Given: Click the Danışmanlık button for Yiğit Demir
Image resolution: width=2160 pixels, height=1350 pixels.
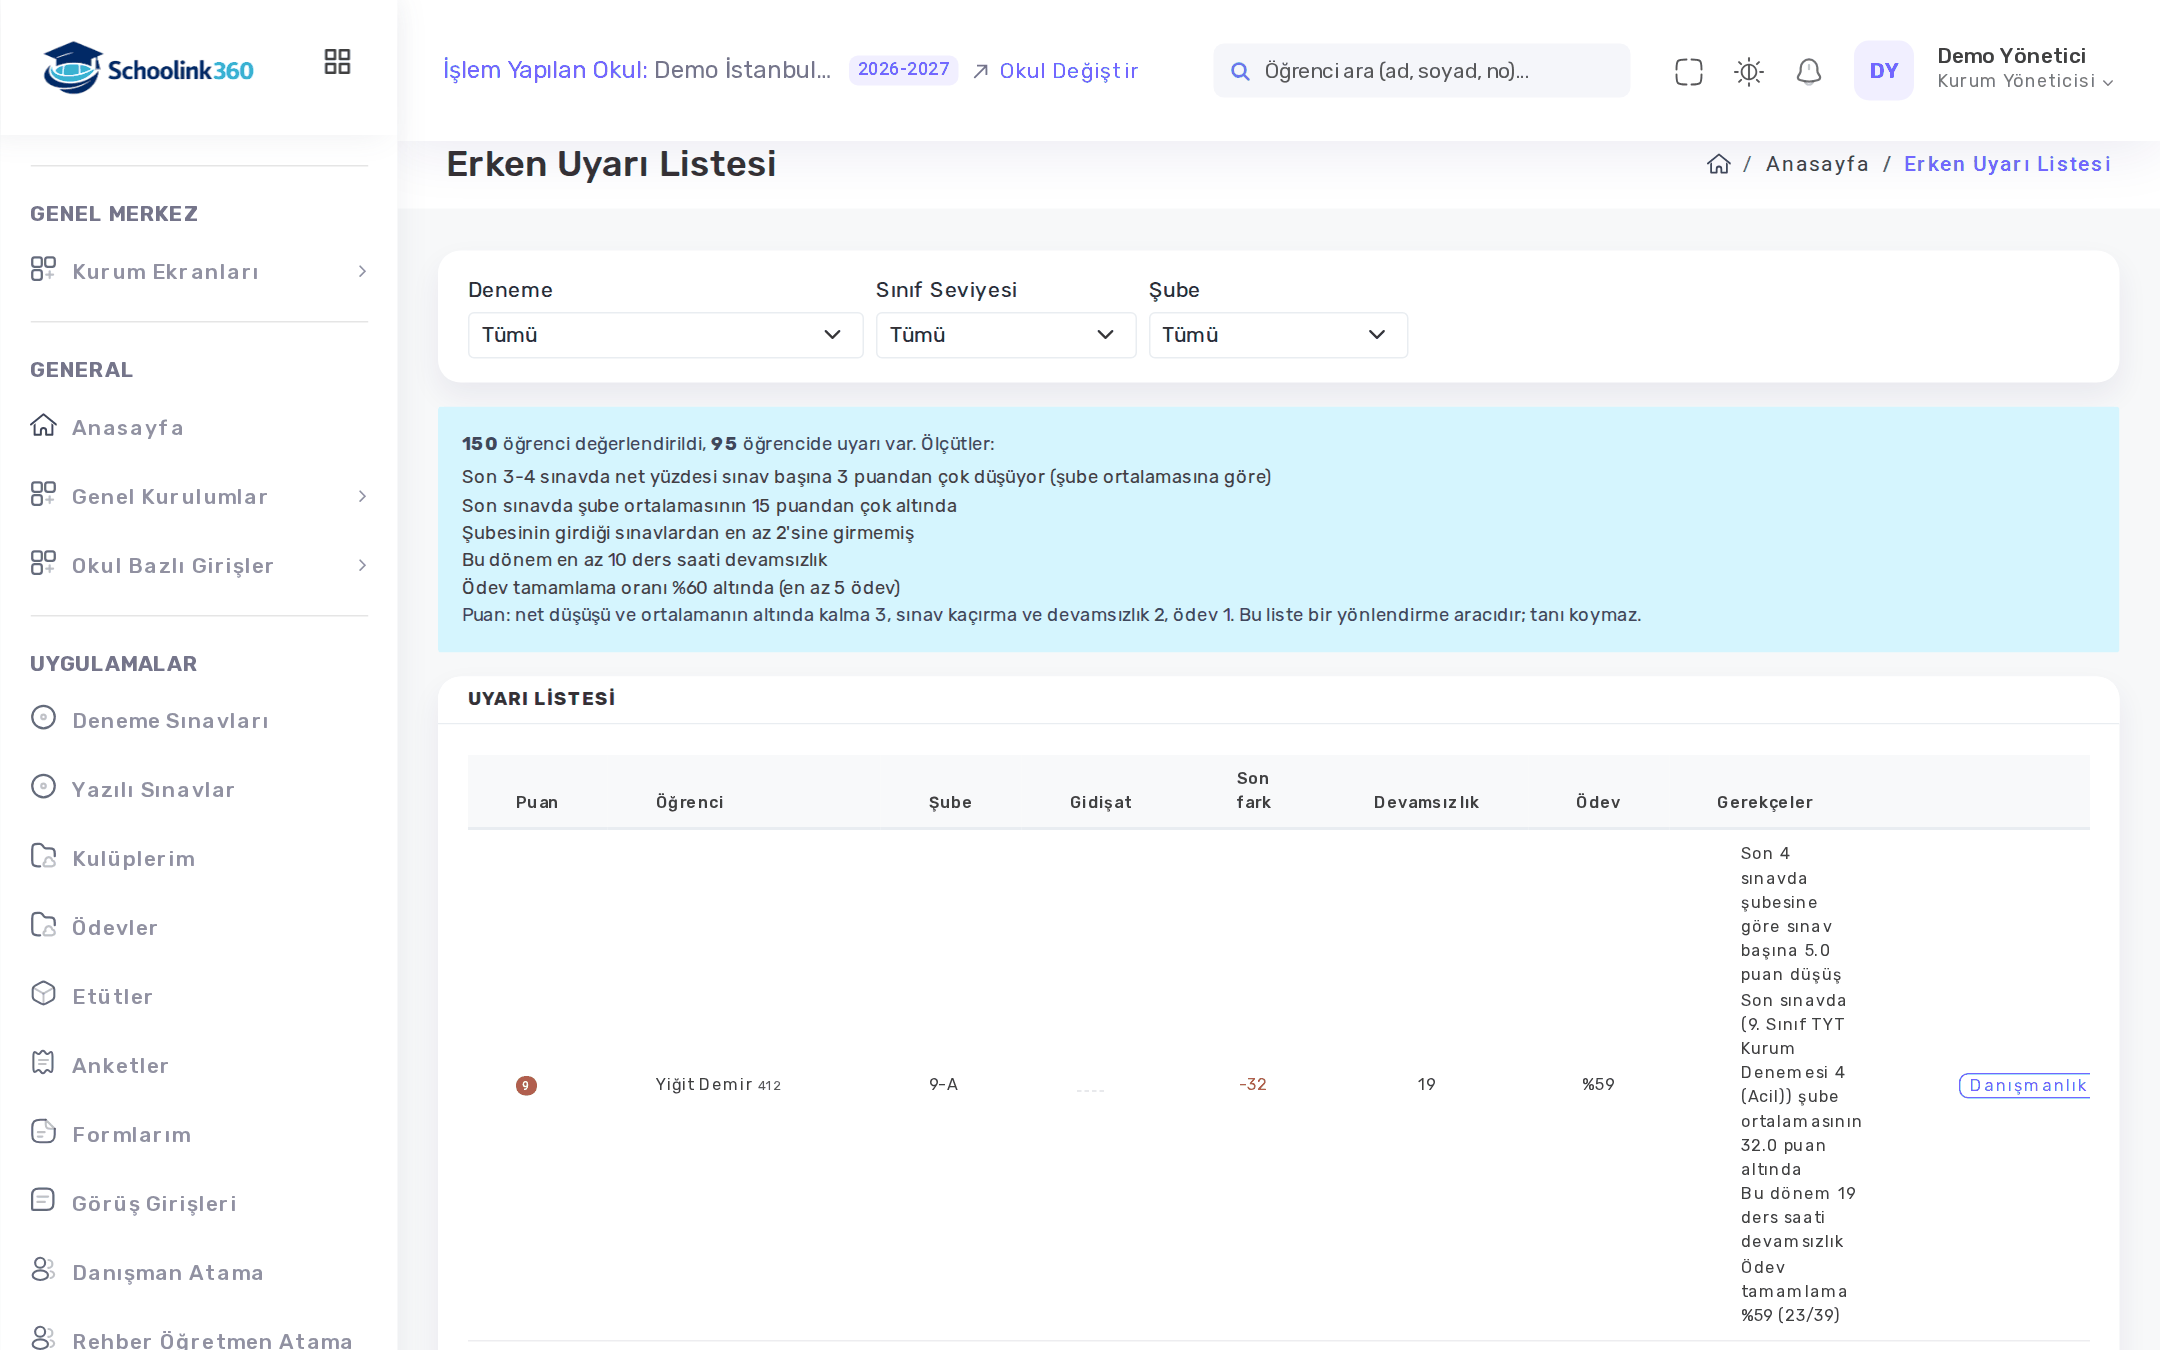Looking at the screenshot, I should click(x=2025, y=1085).
